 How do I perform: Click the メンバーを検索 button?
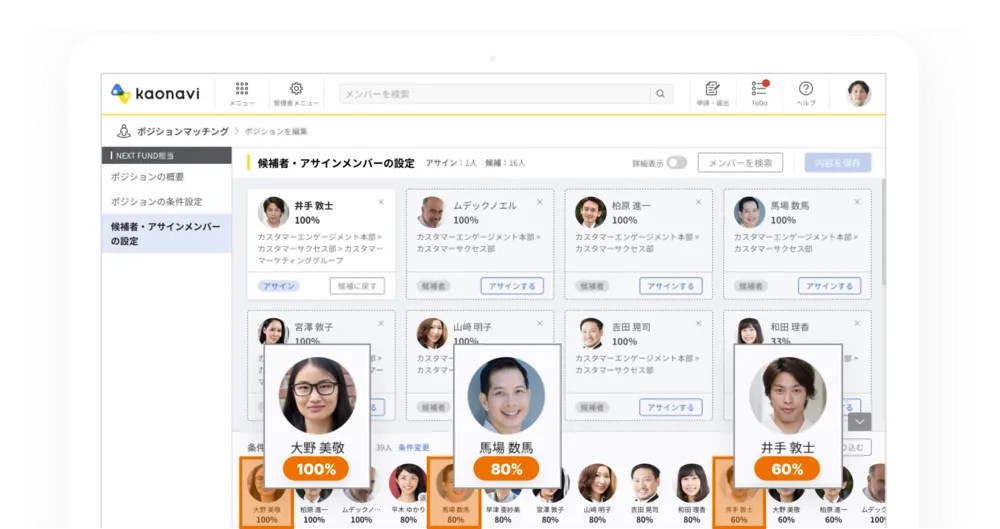[x=740, y=163]
